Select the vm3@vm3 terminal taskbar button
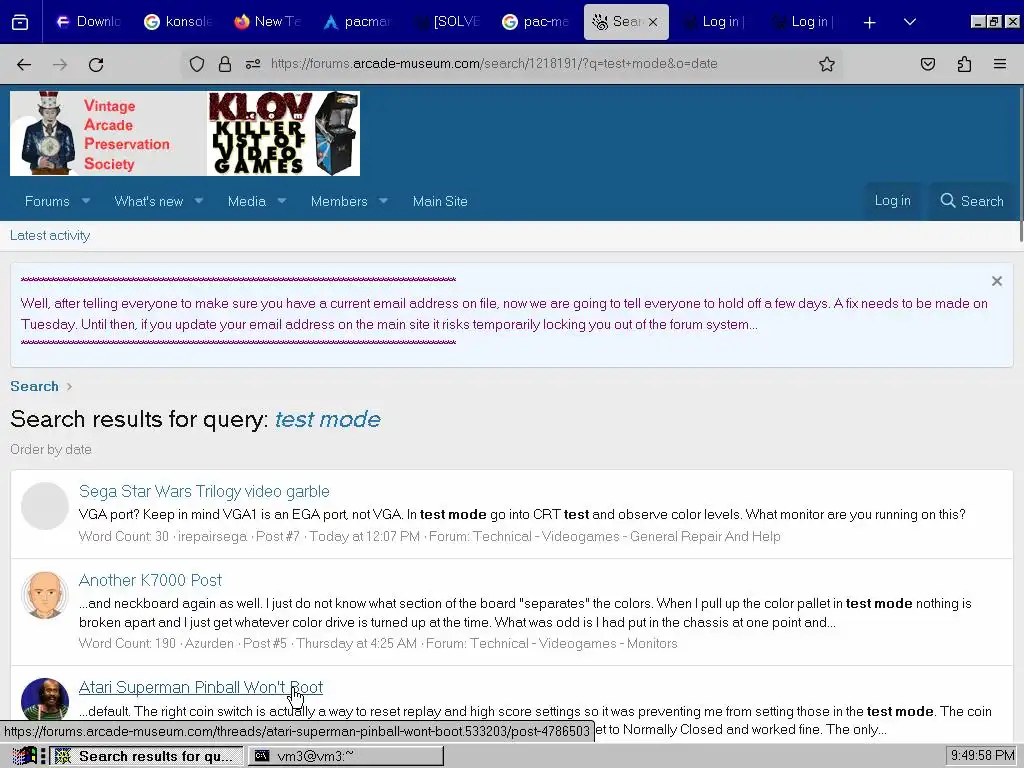Screen dimensions: 1024x768 (345, 756)
